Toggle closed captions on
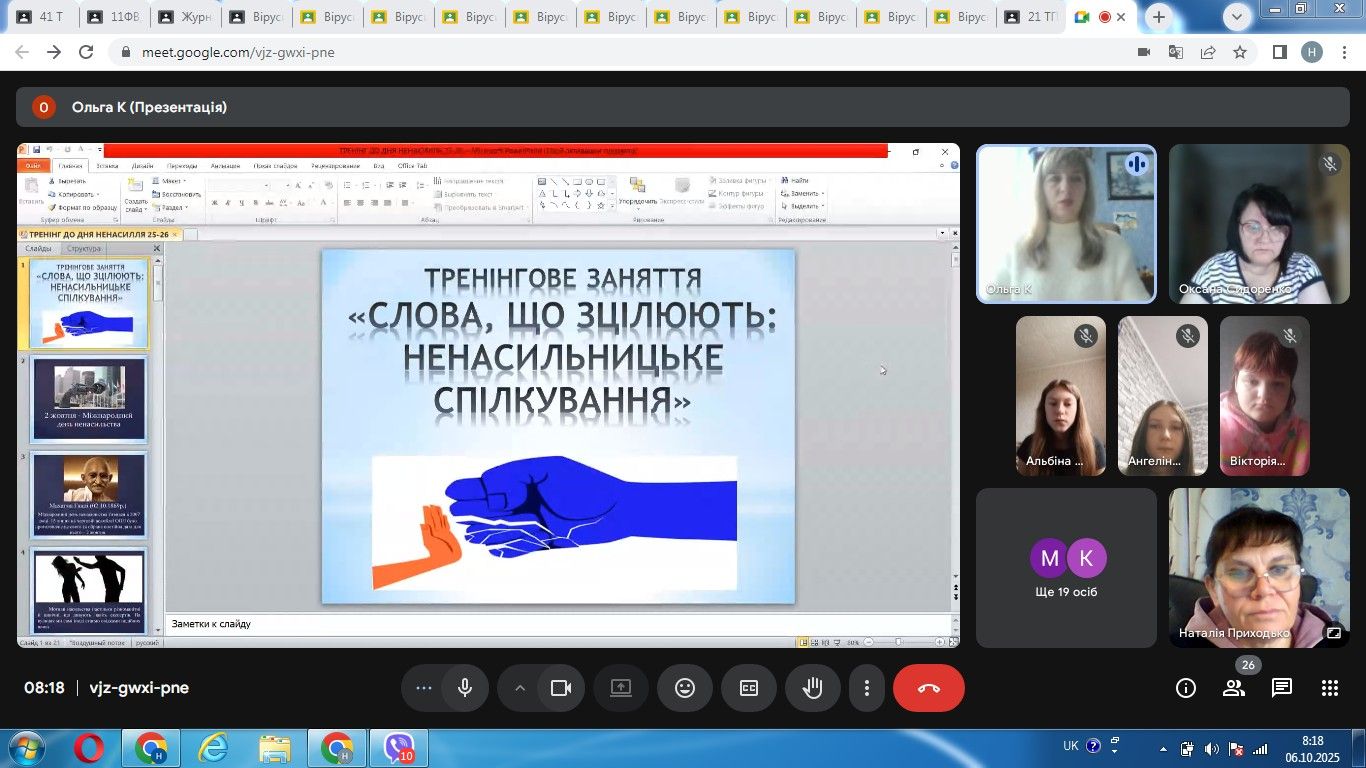Screen dimensions: 1366x768 point(749,688)
